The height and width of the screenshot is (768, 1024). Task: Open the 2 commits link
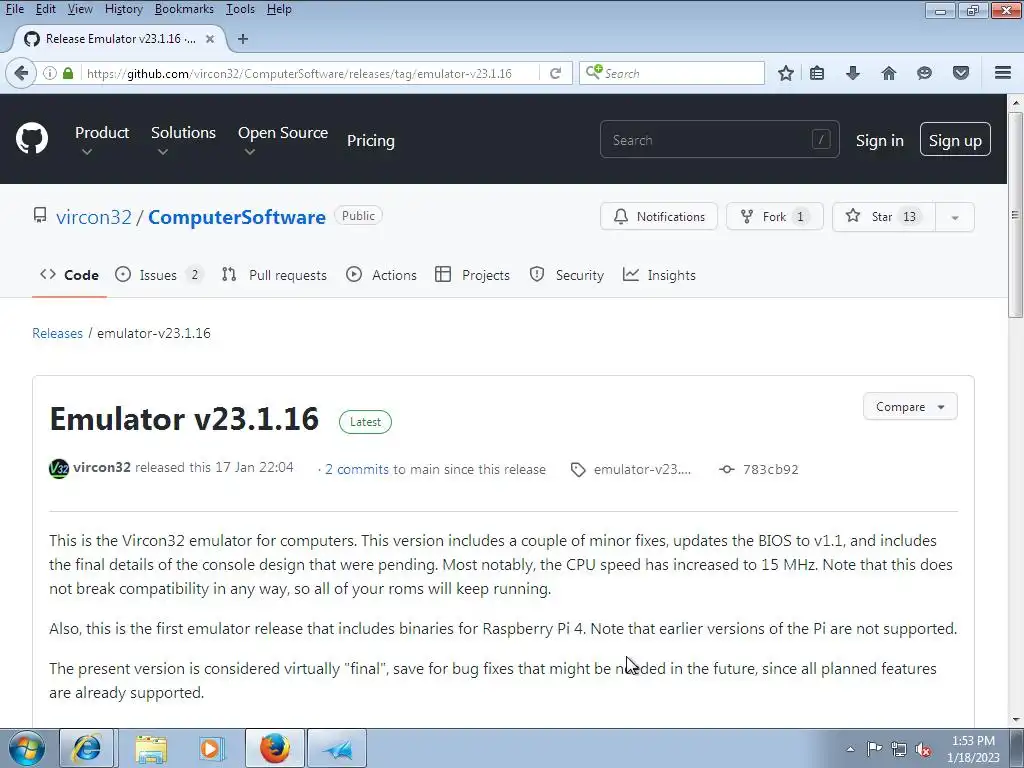pos(357,469)
